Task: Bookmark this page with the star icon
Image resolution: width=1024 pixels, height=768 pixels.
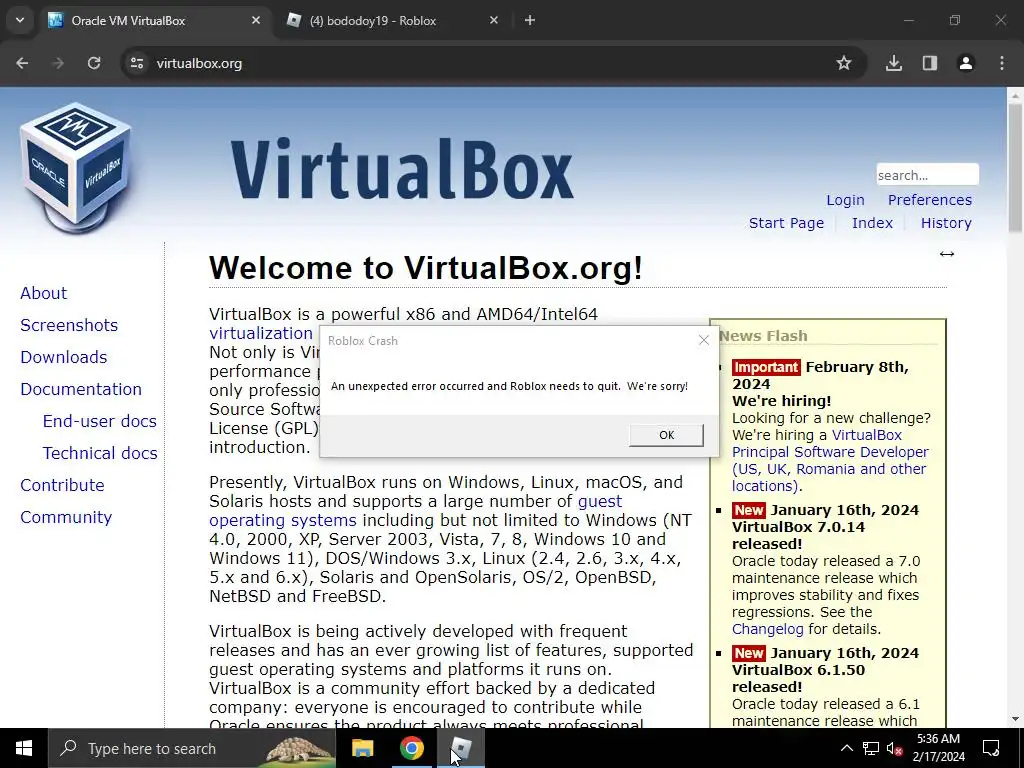Action: click(x=844, y=63)
